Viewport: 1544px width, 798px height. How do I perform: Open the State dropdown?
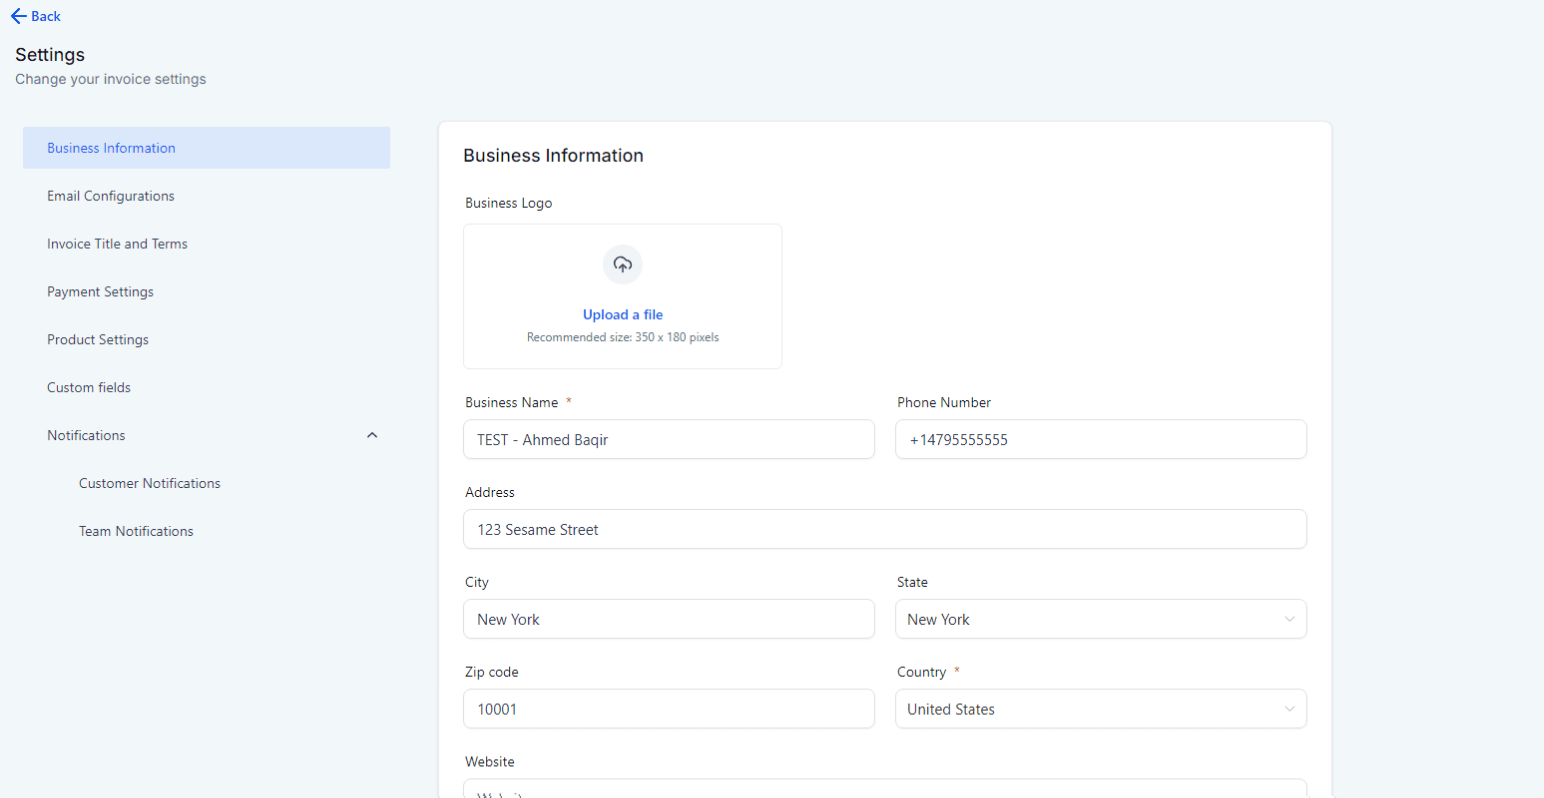tap(1100, 619)
